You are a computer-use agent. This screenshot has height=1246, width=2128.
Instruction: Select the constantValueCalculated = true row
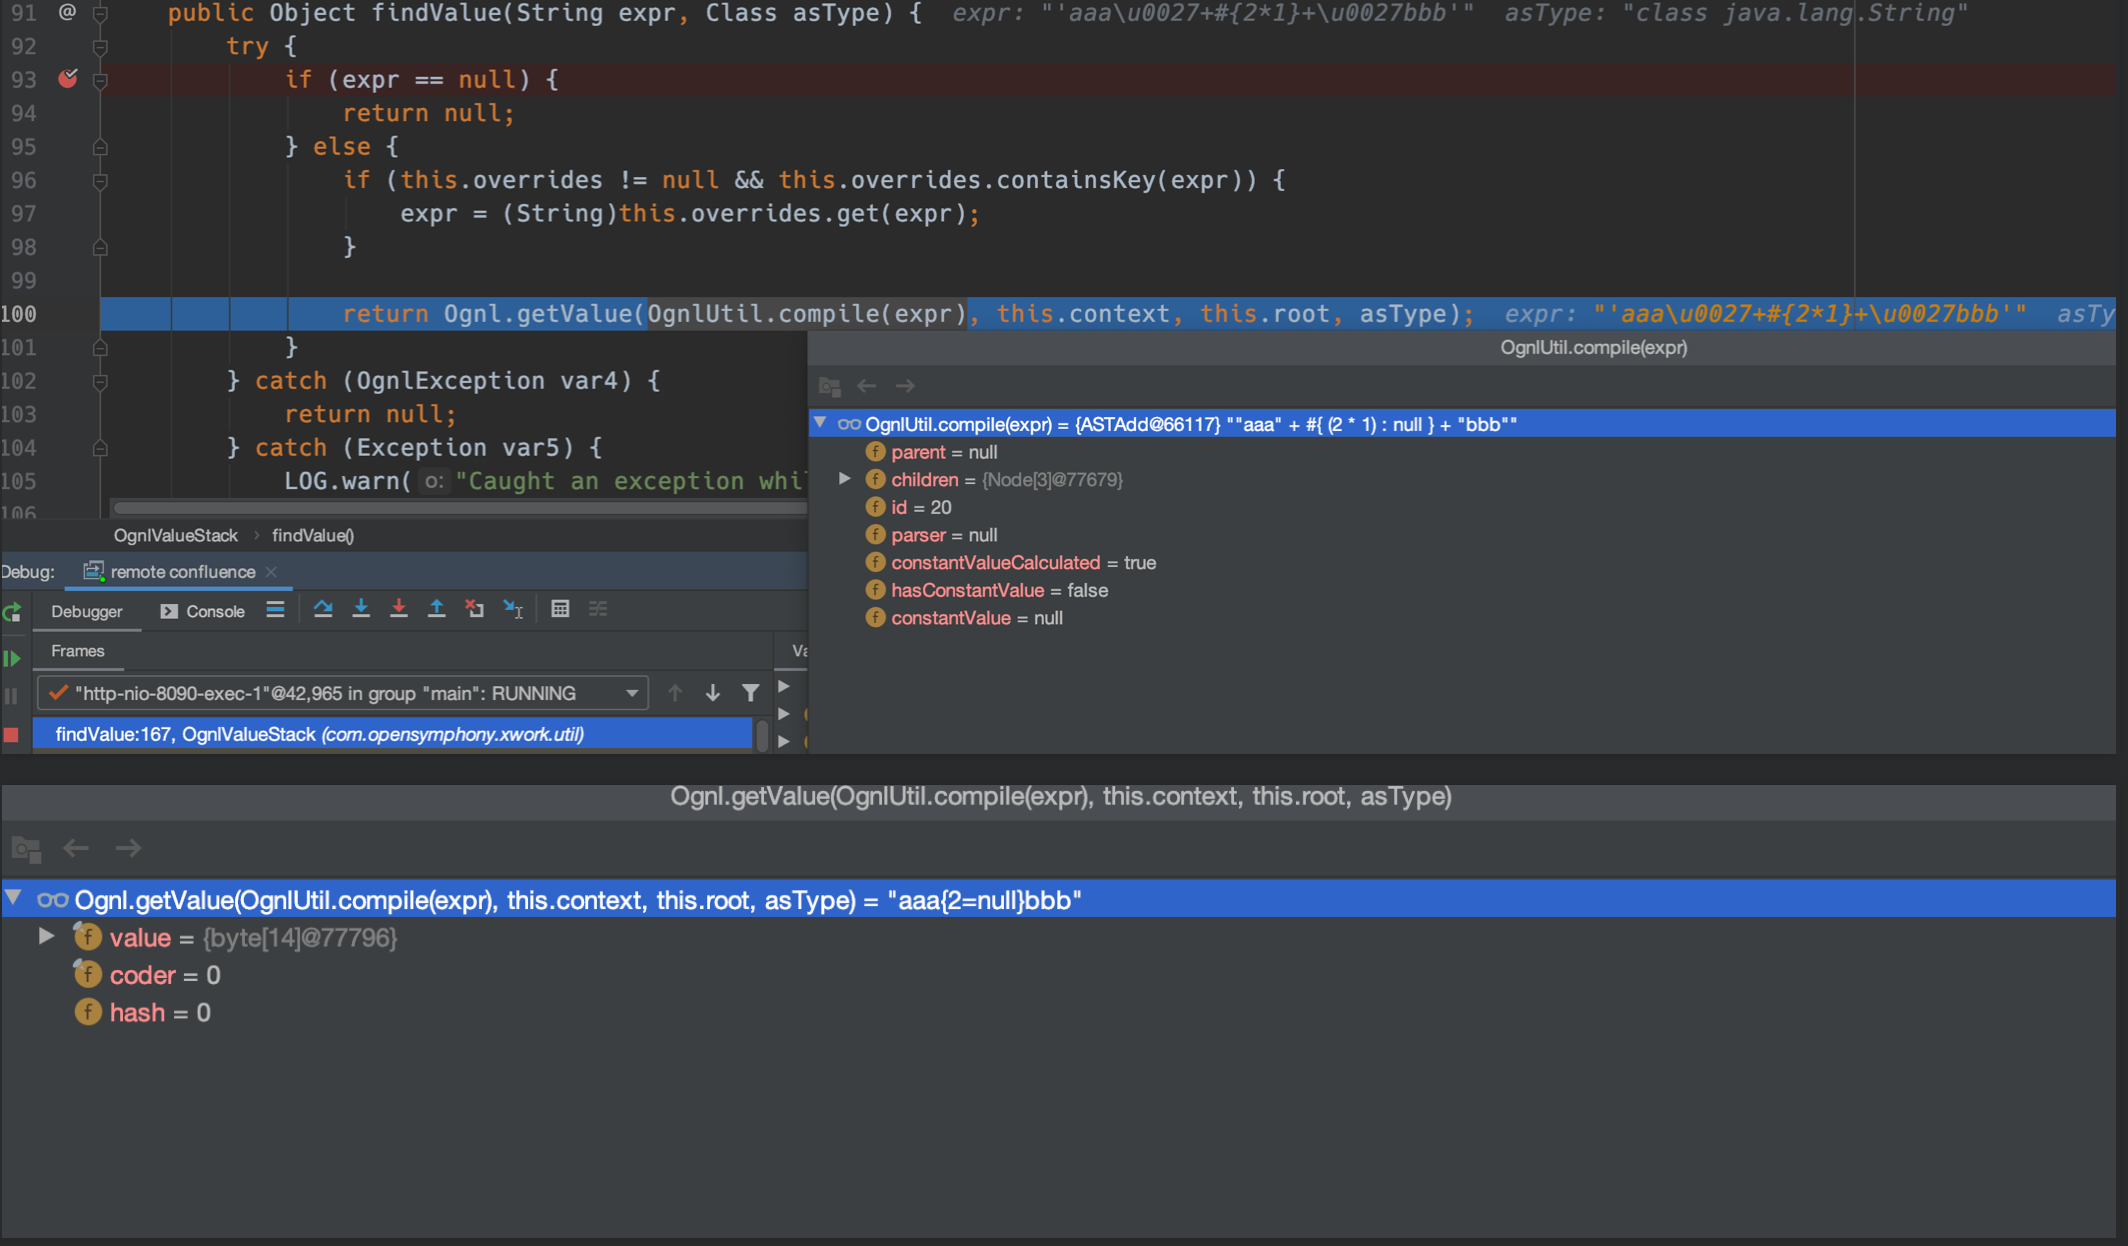coord(1462,563)
